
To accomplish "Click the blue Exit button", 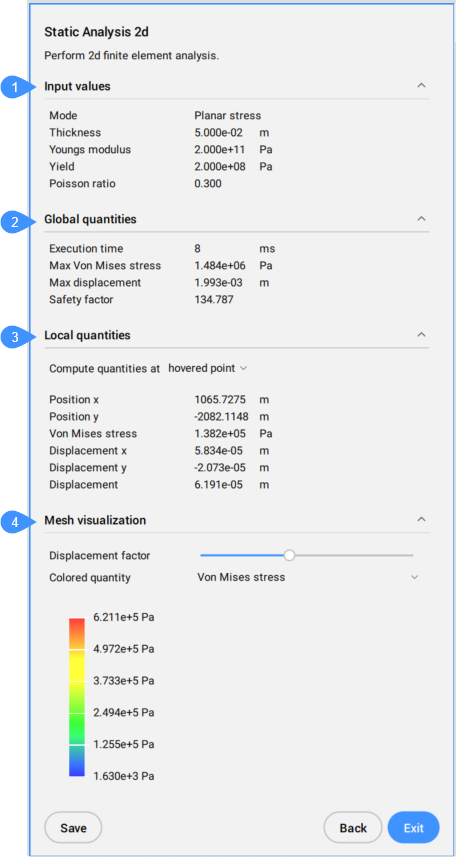I will pos(413,828).
